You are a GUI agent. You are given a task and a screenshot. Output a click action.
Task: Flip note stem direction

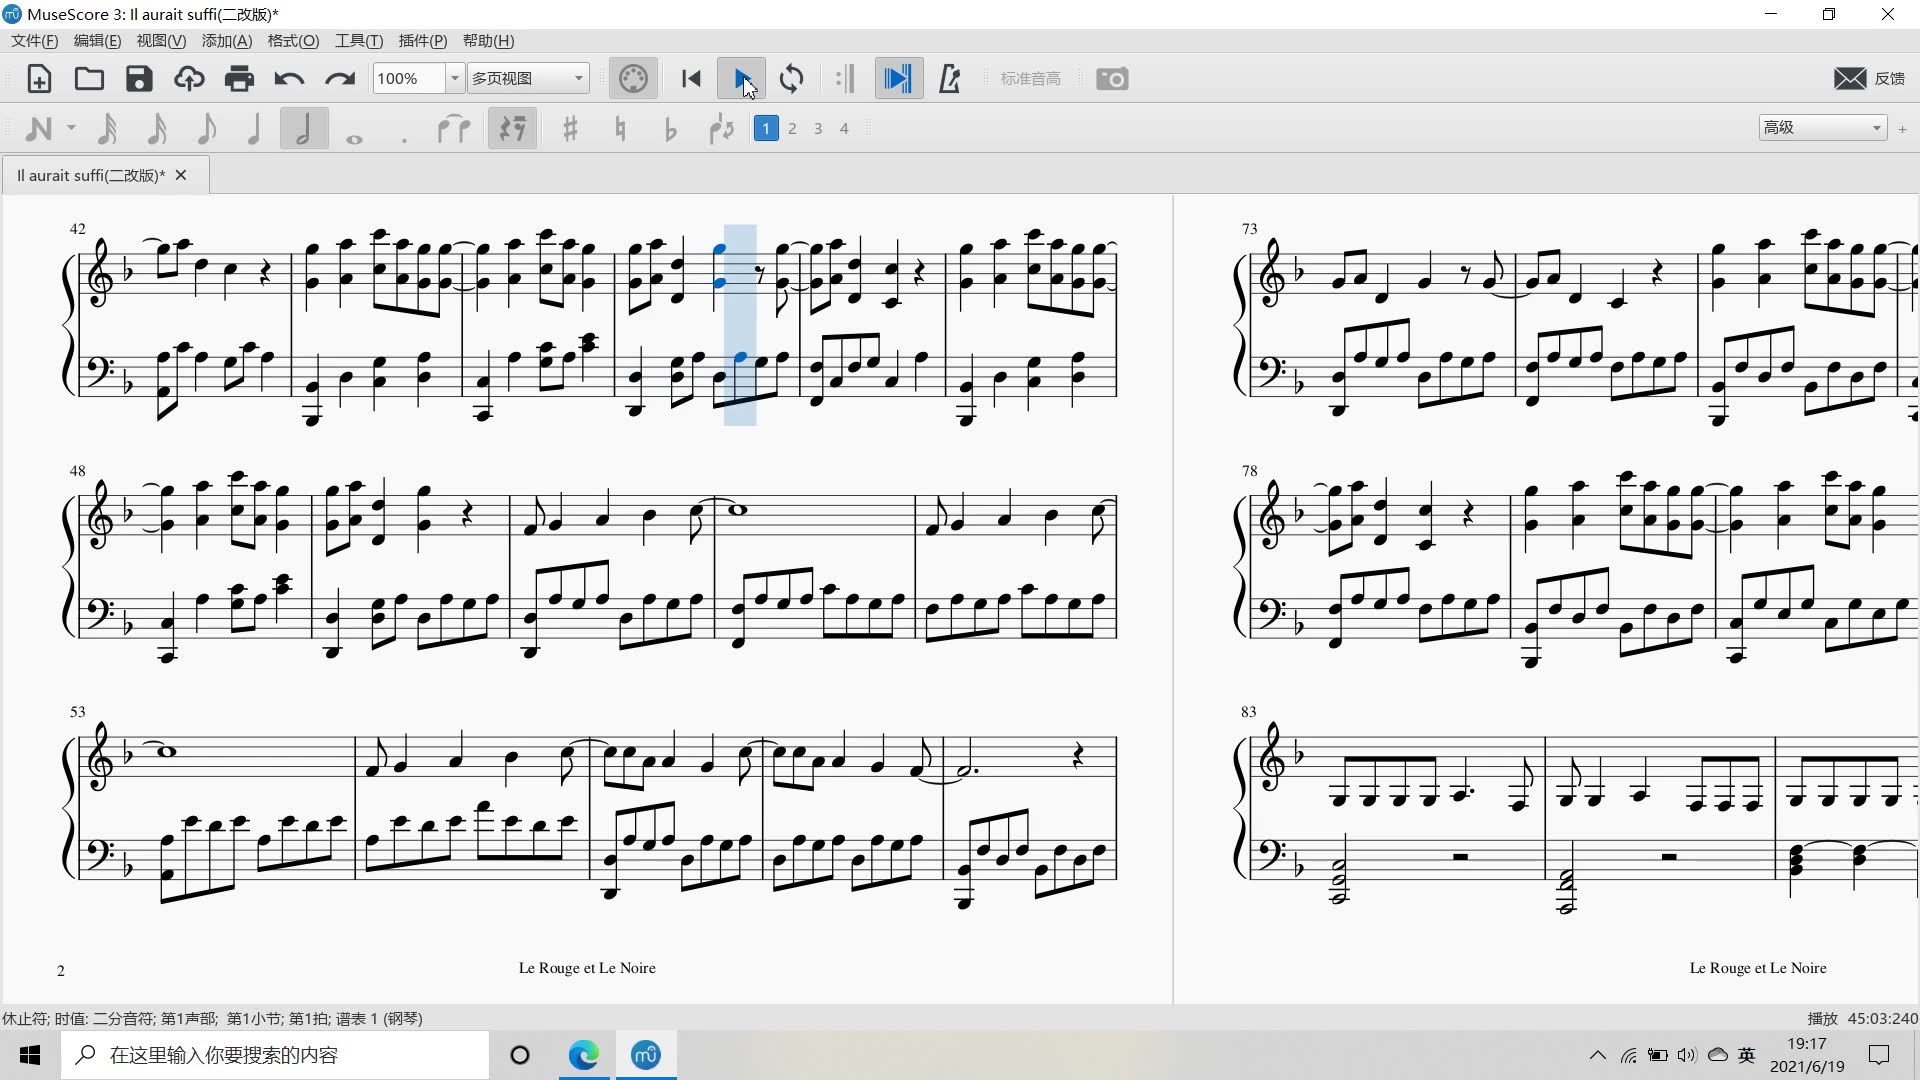pyautogui.click(x=721, y=129)
